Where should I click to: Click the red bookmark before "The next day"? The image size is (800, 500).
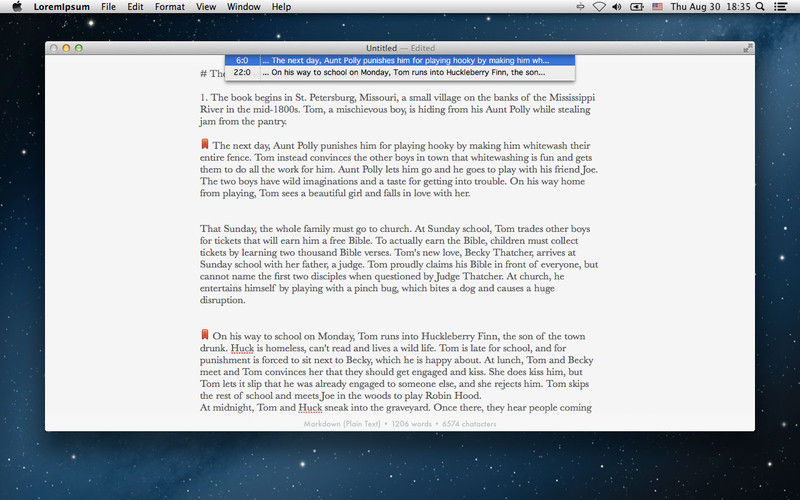pyautogui.click(x=205, y=145)
